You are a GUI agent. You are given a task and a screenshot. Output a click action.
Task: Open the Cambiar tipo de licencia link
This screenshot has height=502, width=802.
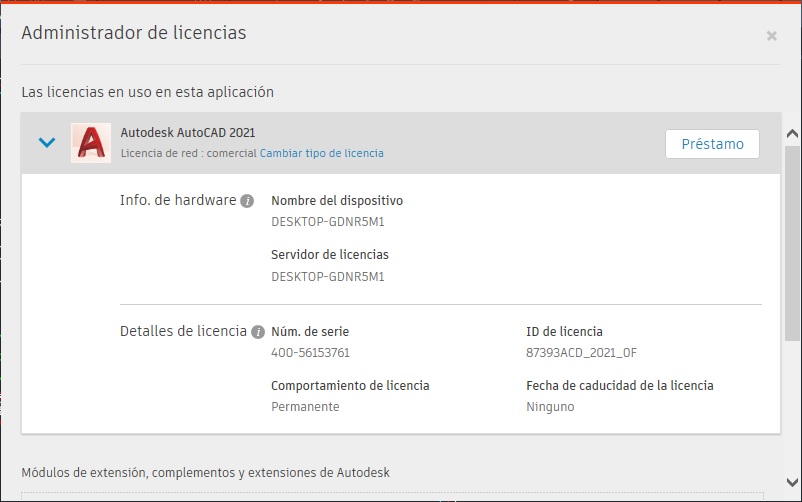click(x=322, y=153)
